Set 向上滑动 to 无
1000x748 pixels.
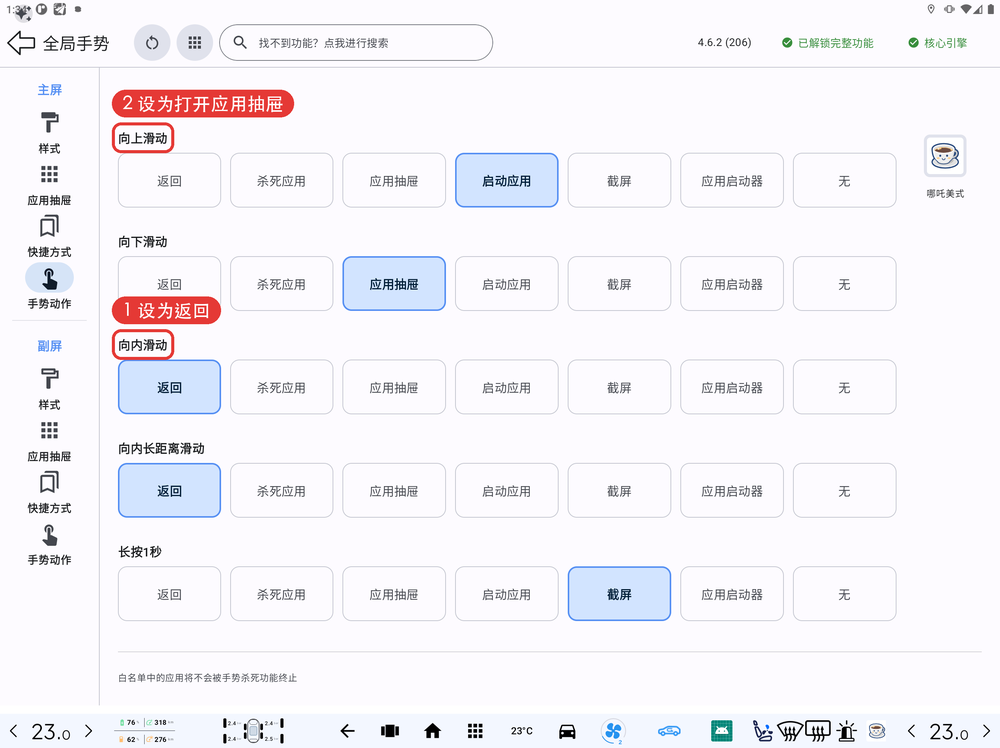pyautogui.click(x=844, y=180)
